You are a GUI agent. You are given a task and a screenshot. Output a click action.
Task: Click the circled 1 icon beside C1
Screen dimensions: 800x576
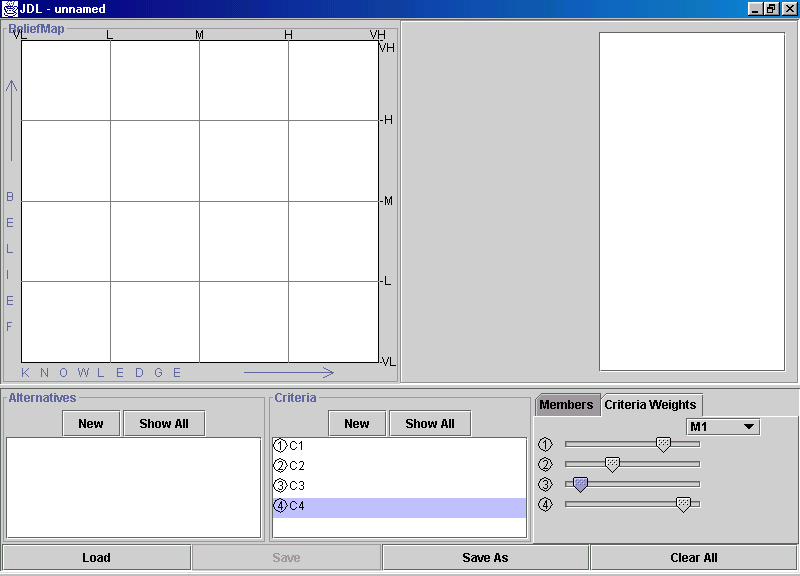[280, 445]
